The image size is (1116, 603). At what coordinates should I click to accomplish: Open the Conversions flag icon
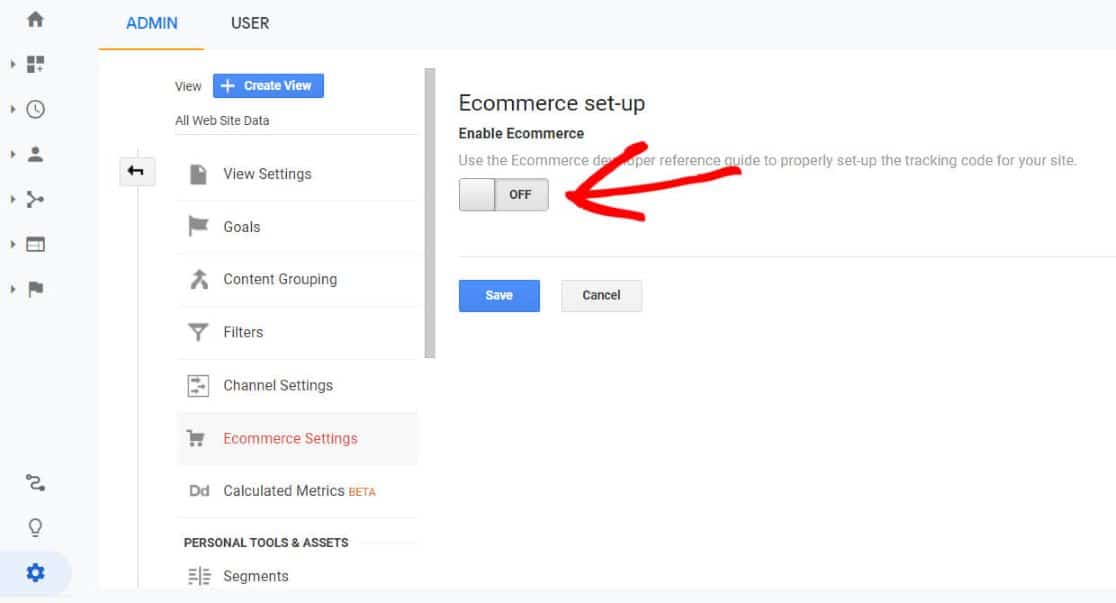tap(35, 289)
